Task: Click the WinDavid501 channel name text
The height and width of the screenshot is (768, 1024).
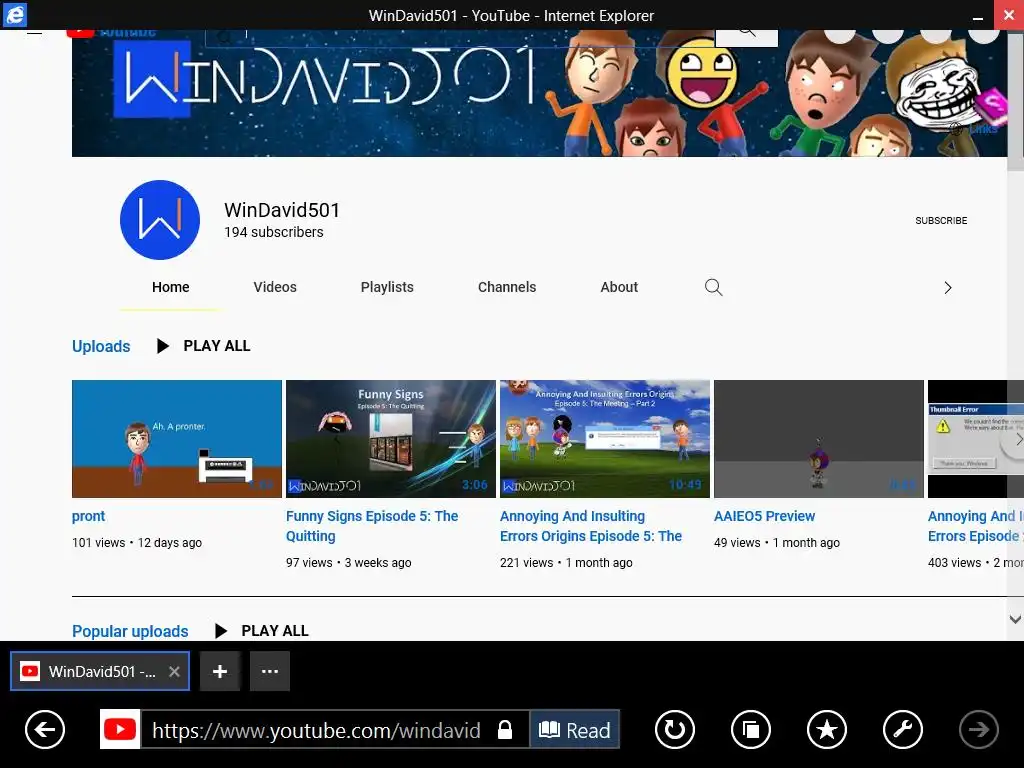Action: tap(282, 210)
